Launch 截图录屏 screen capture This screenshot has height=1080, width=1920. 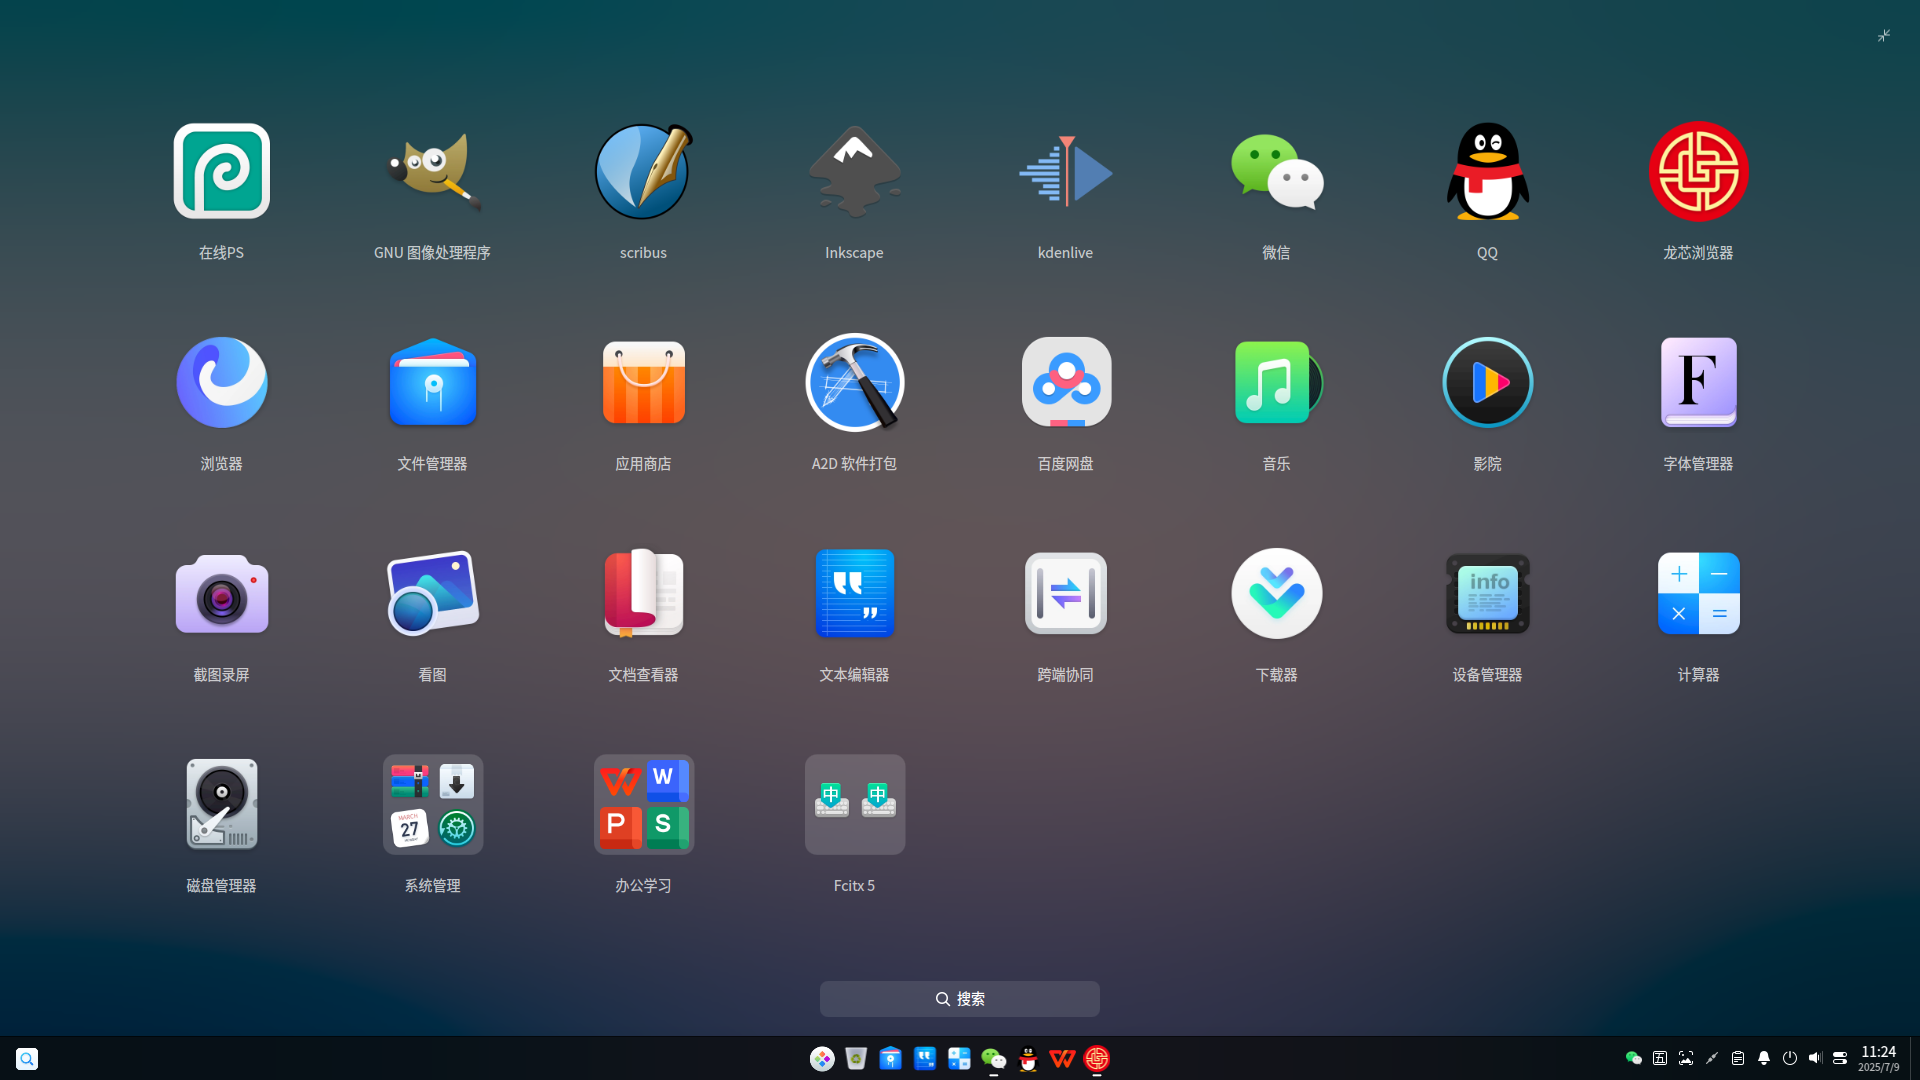(x=221, y=594)
